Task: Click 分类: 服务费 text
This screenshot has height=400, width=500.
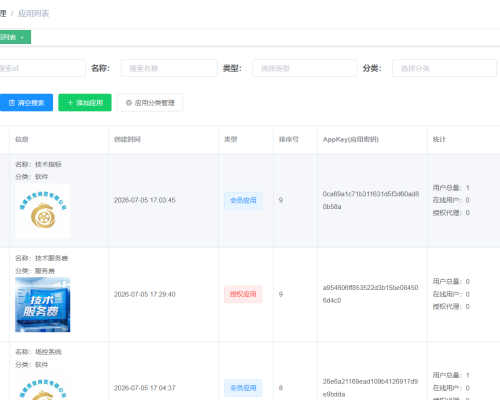Action: tap(35, 271)
